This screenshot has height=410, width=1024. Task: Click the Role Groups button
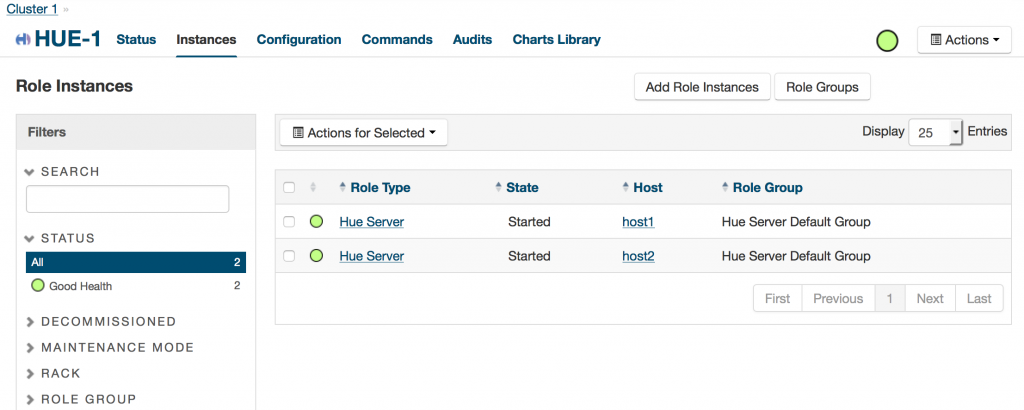[x=822, y=87]
